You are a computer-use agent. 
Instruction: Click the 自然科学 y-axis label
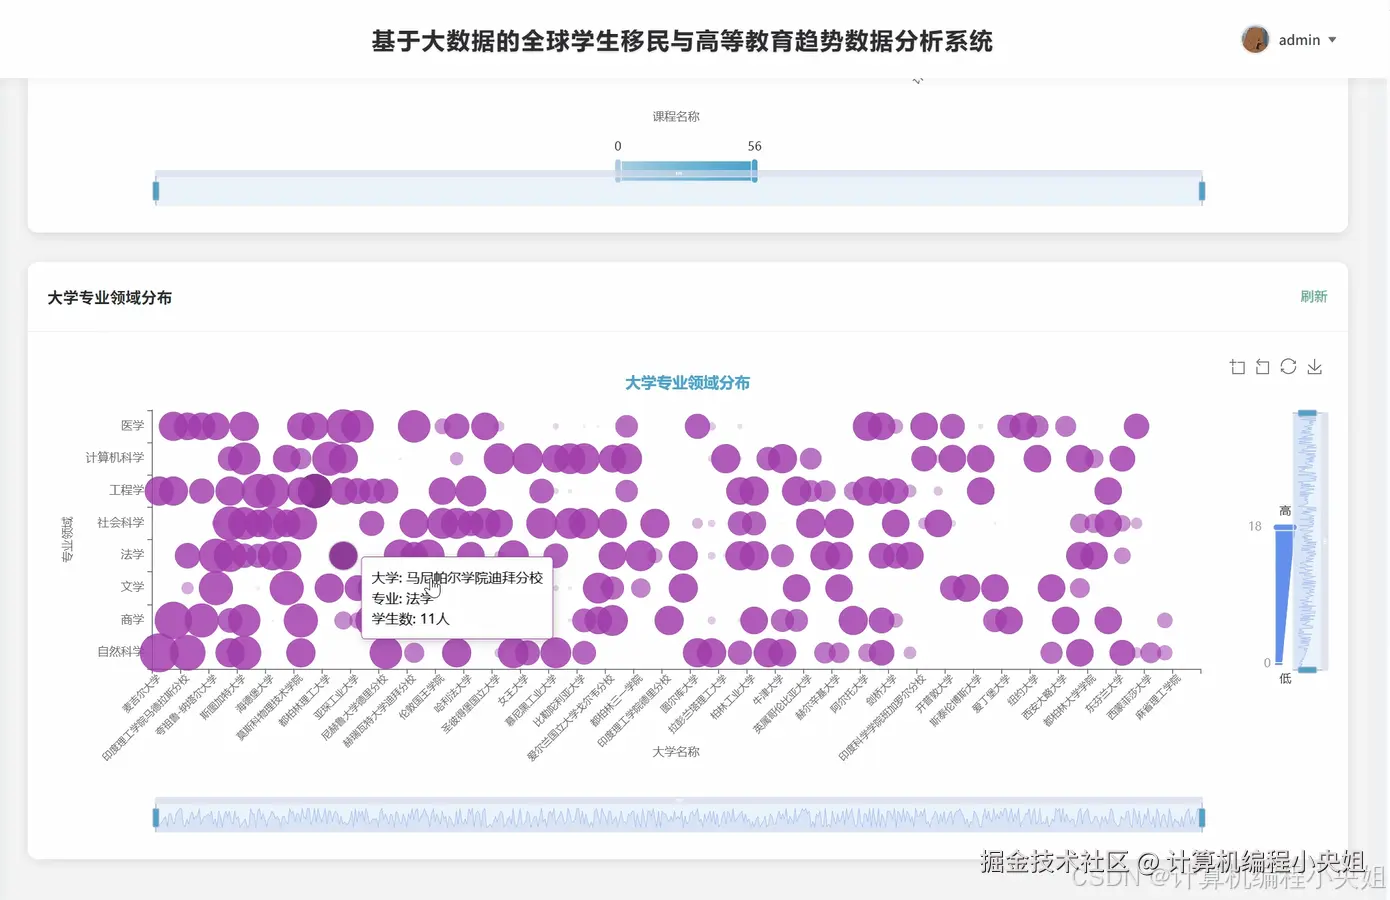pyautogui.click(x=120, y=651)
